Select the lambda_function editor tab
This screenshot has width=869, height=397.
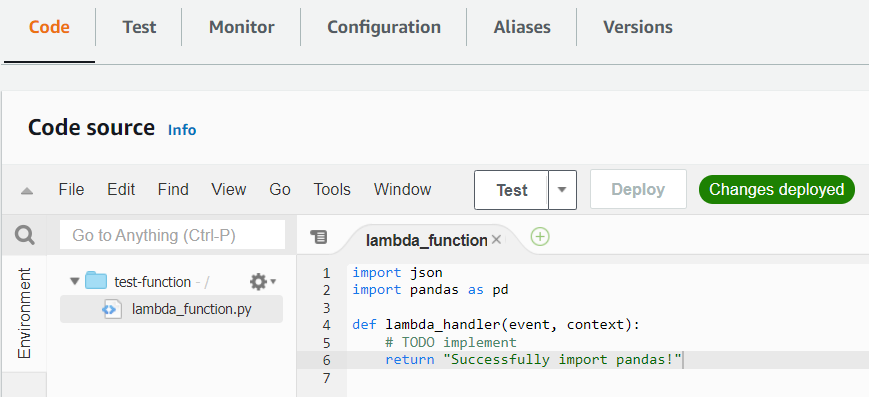point(426,240)
